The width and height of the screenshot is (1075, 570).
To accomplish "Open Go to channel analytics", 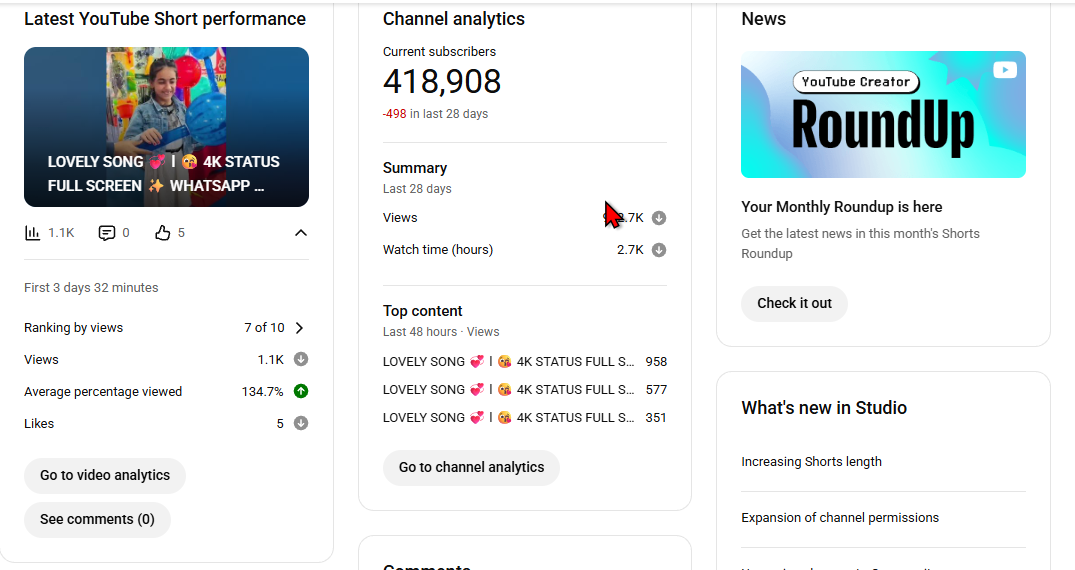I will point(471,468).
